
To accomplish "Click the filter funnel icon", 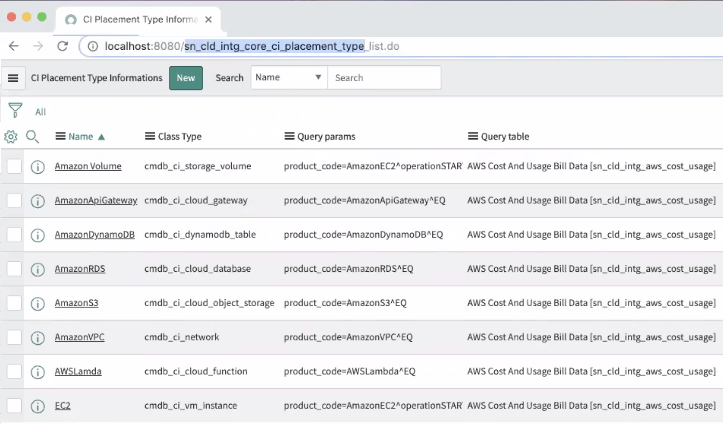I will pos(15,111).
